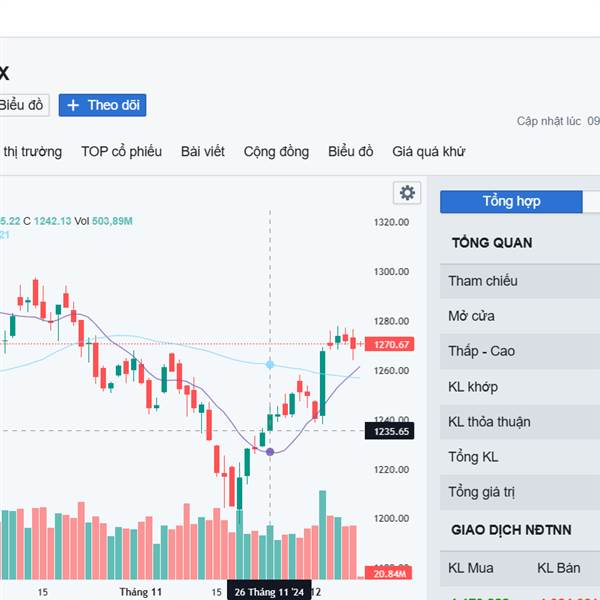Click the red 1270.67 price label
Screen dimensions: 600x600
389,344
